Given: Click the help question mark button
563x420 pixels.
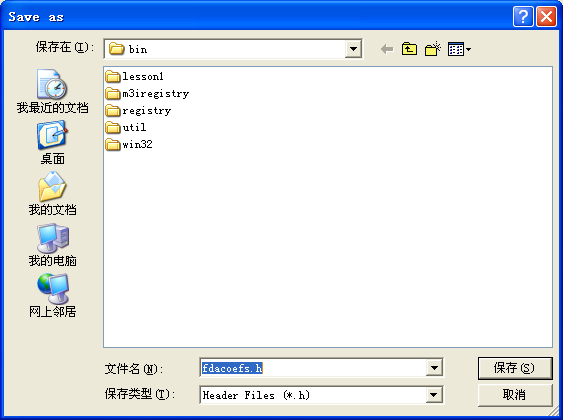Looking at the screenshot, I should [x=523, y=17].
